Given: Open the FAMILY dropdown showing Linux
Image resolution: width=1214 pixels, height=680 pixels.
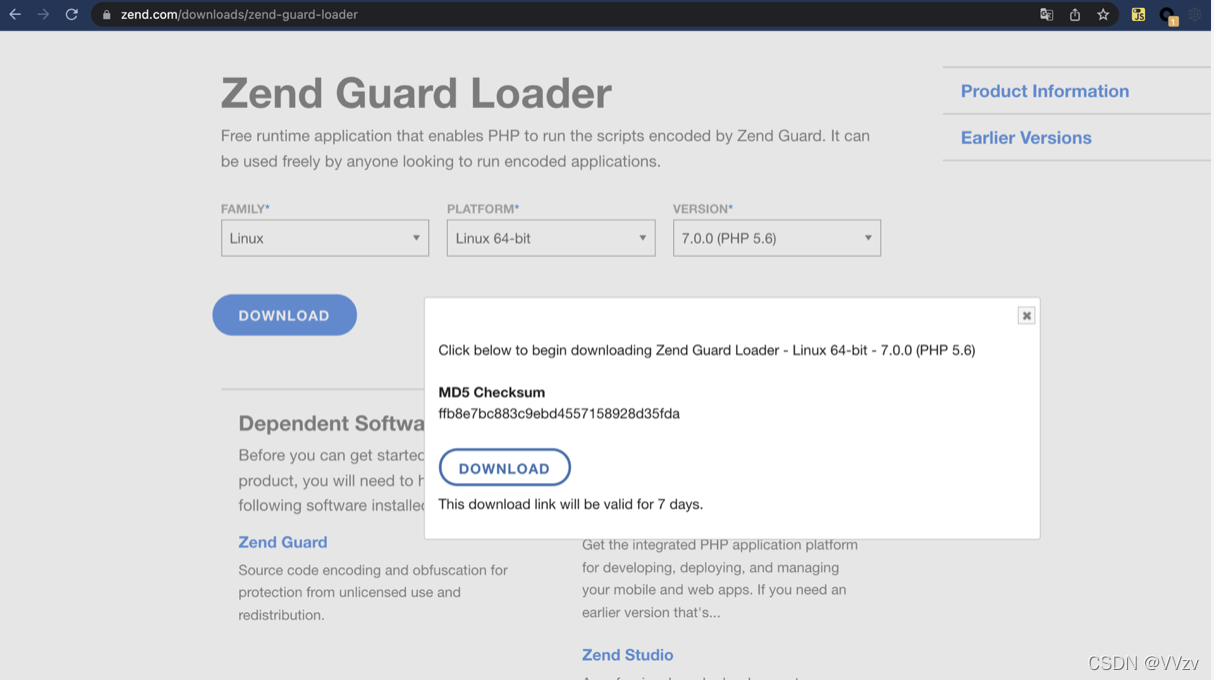Looking at the screenshot, I should pos(324,237).
